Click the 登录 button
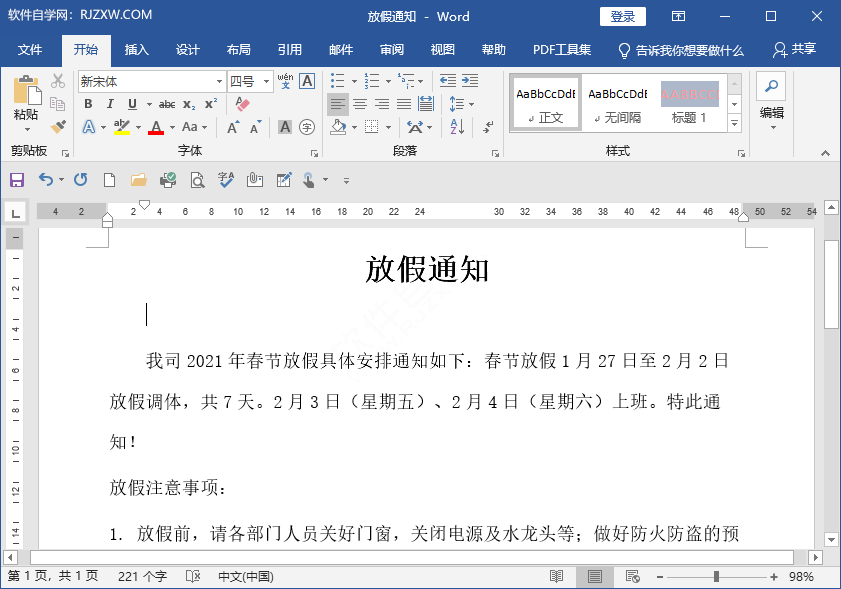 623,16
